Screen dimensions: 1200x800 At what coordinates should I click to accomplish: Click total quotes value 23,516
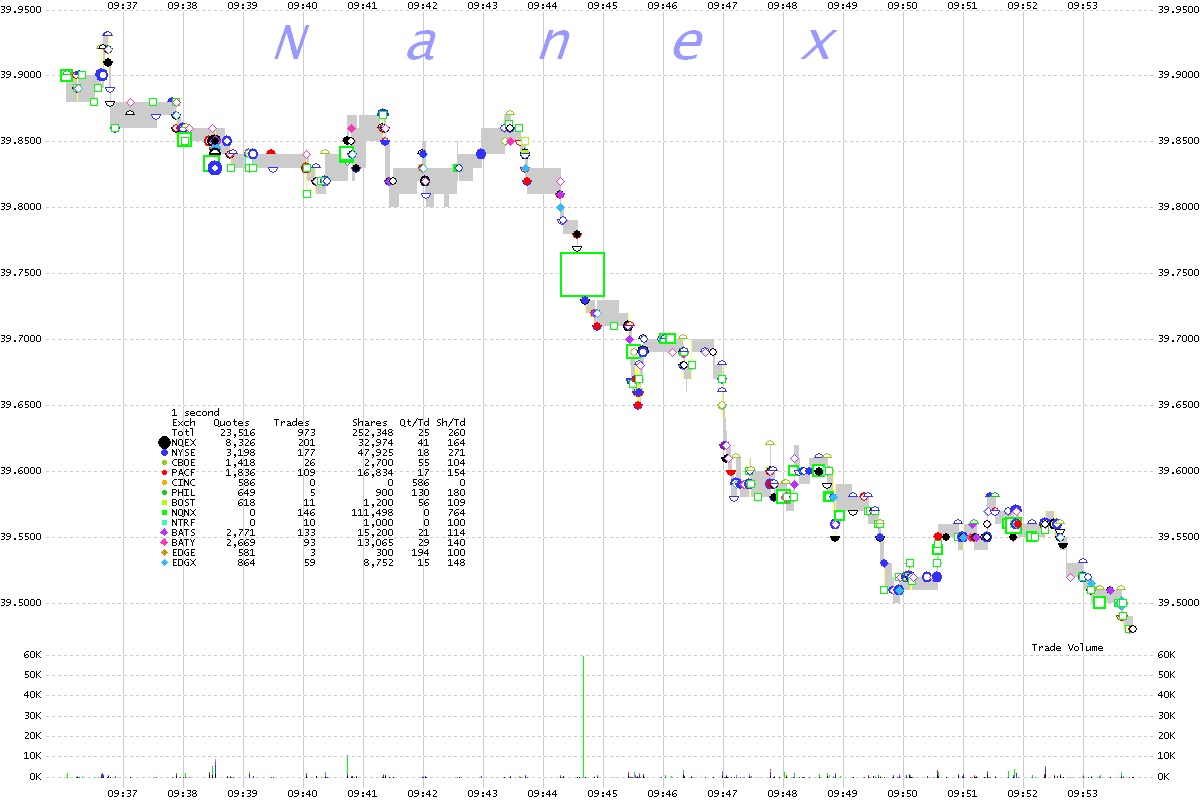[x=237, y=433]
